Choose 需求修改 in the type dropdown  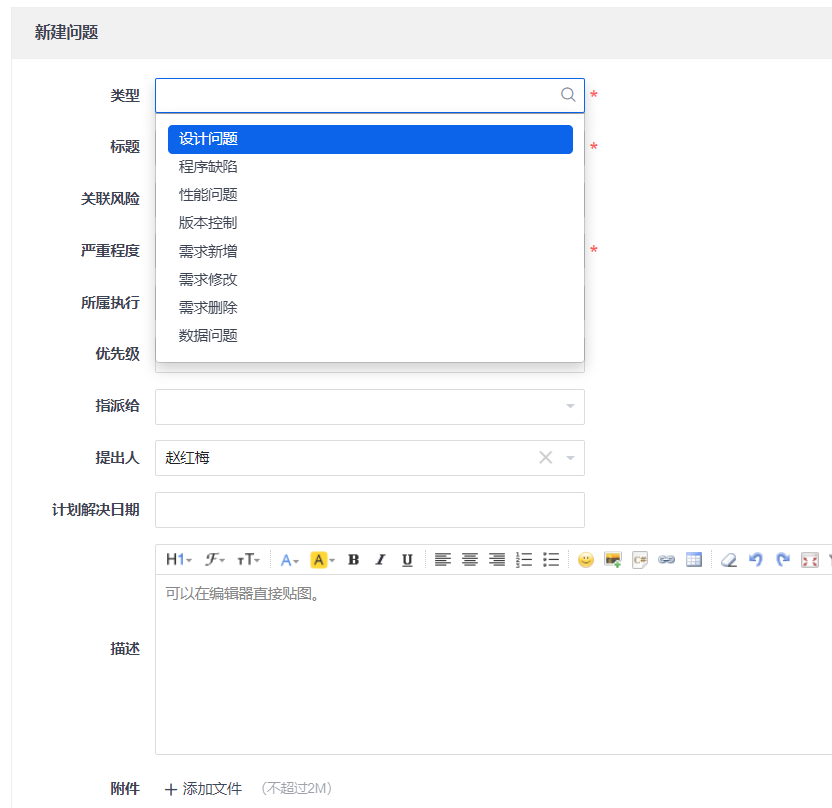pos(208,279)
